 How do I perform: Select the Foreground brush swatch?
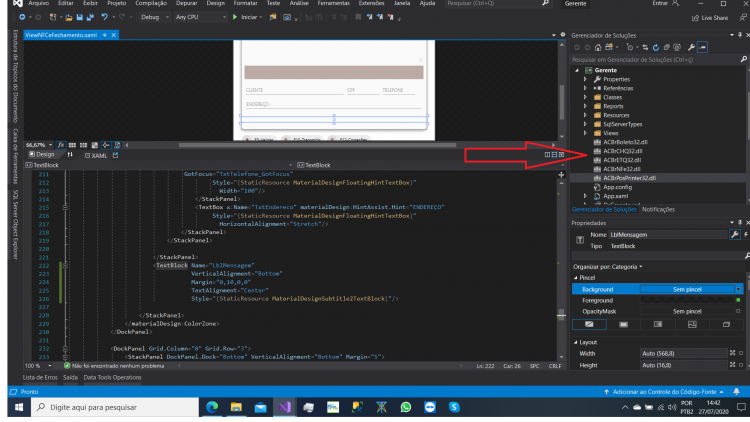(x=687, y=300)
